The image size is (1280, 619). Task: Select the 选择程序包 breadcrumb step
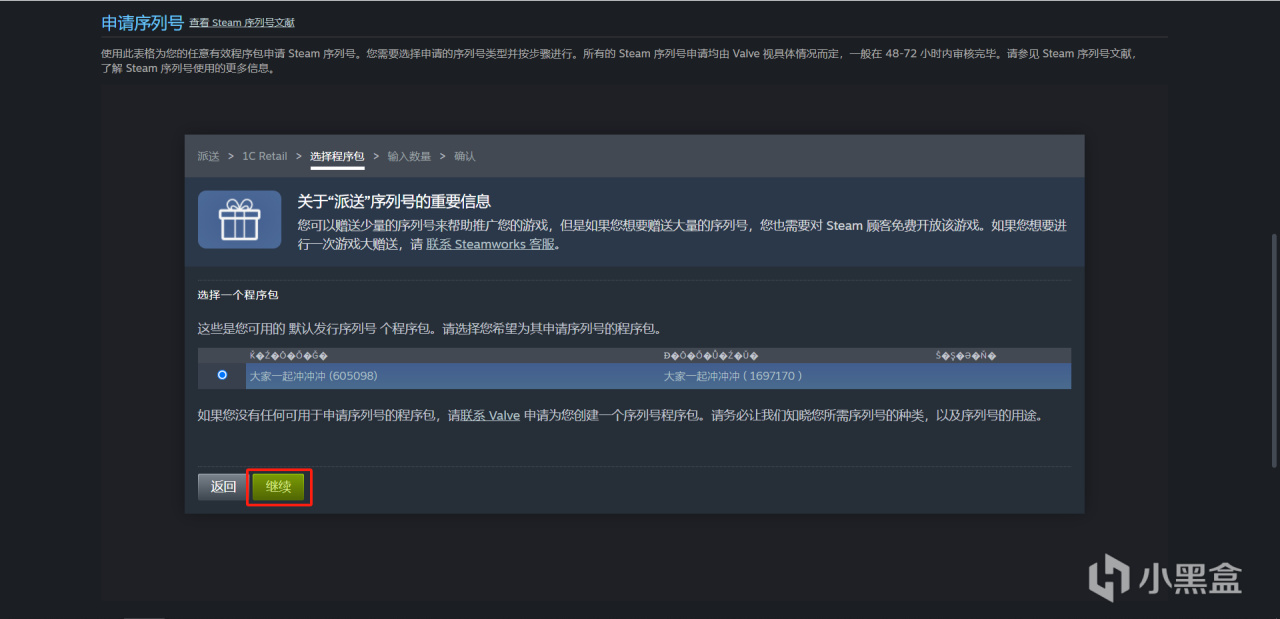pos(337,156)
